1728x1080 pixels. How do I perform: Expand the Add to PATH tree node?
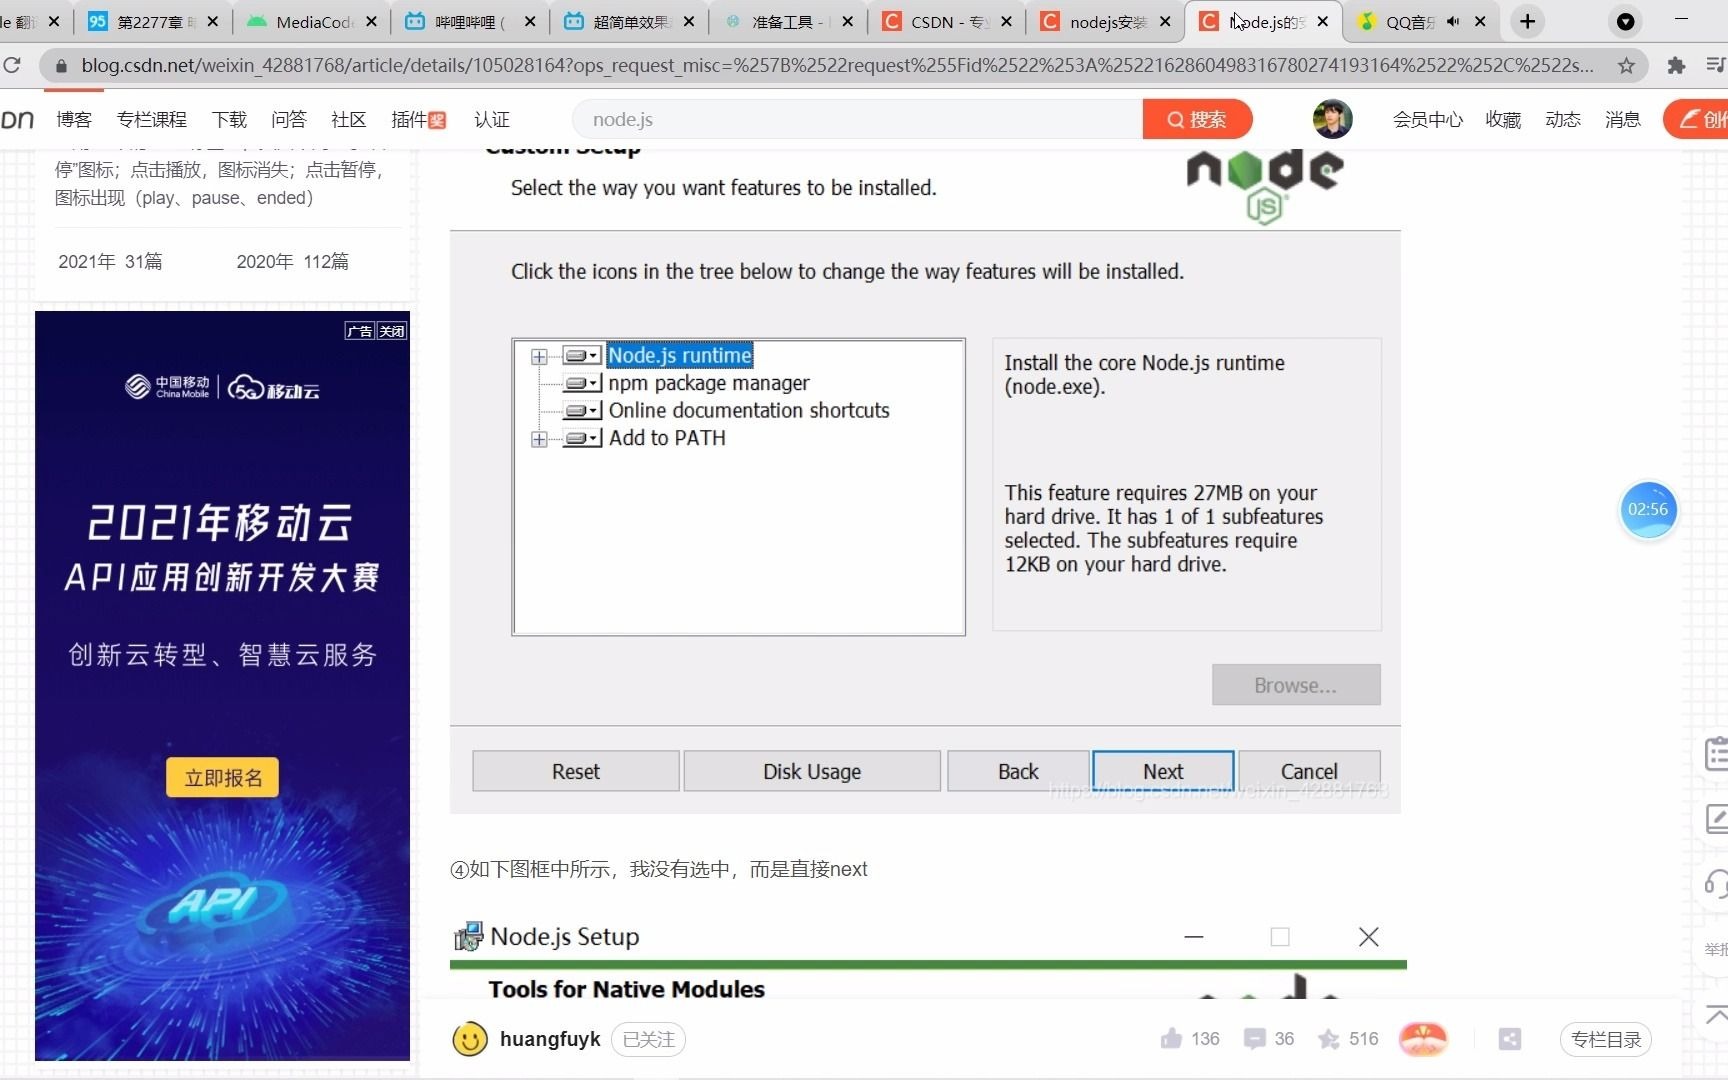tap(539, 439)
